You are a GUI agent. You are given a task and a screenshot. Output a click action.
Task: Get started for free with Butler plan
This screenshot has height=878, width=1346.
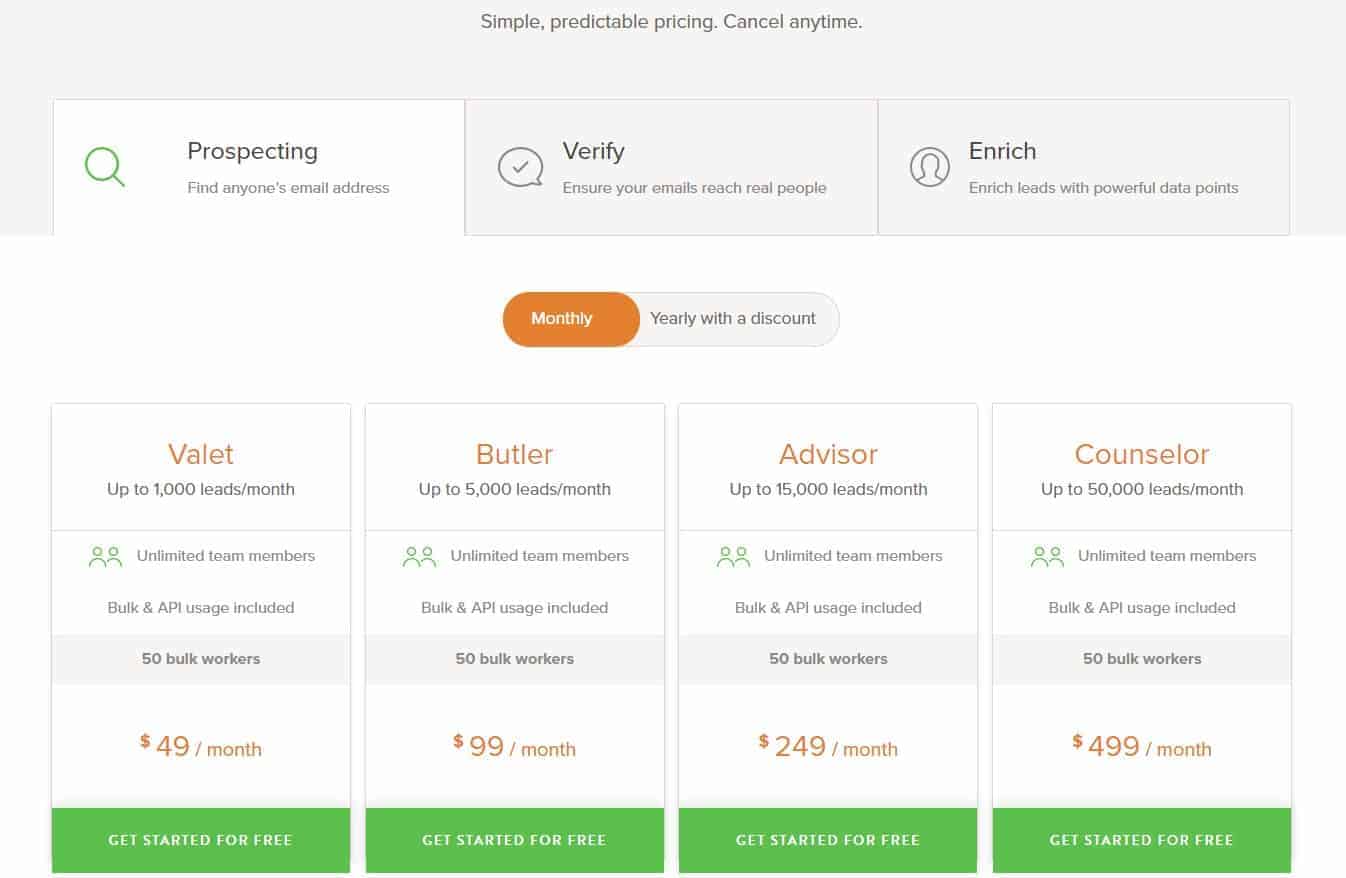click(x=515, y=840)
